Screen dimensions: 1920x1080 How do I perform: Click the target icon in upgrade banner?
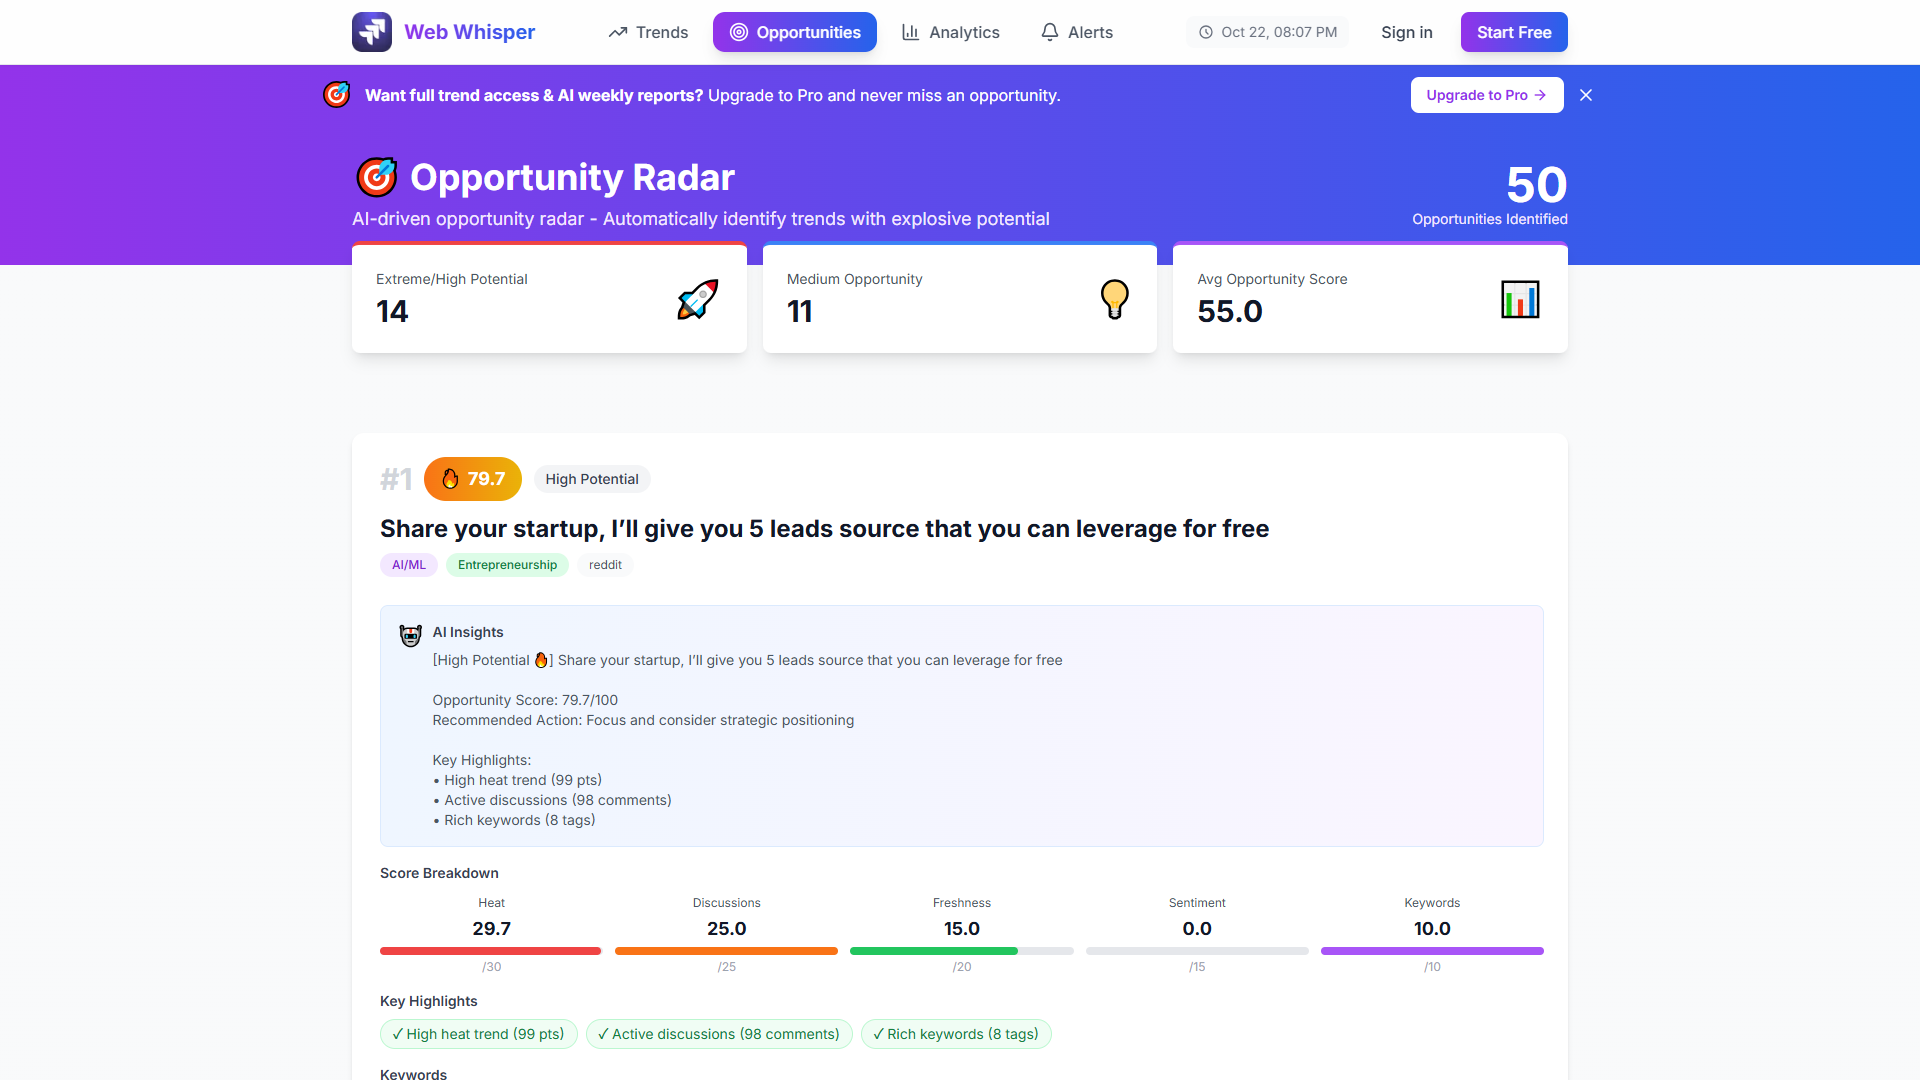pyautogui.click(x=337, y=95)
